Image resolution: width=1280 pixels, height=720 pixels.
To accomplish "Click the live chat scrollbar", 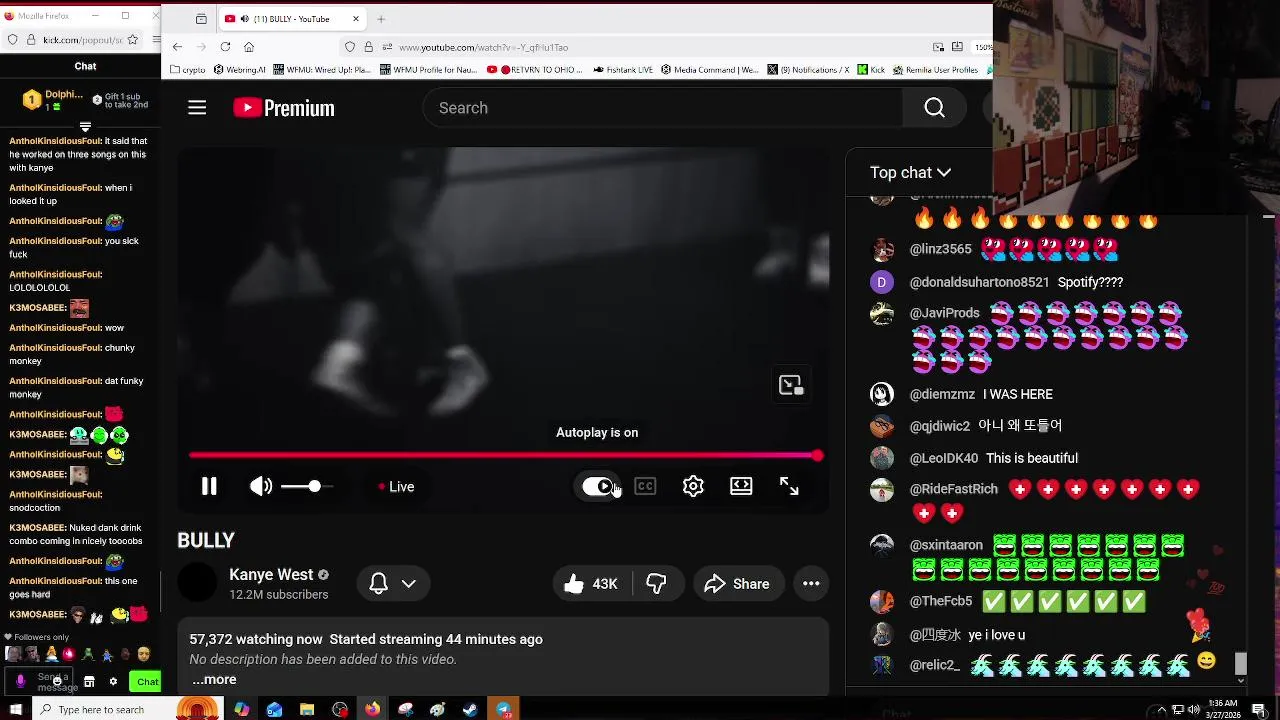I will point(1241,664).
